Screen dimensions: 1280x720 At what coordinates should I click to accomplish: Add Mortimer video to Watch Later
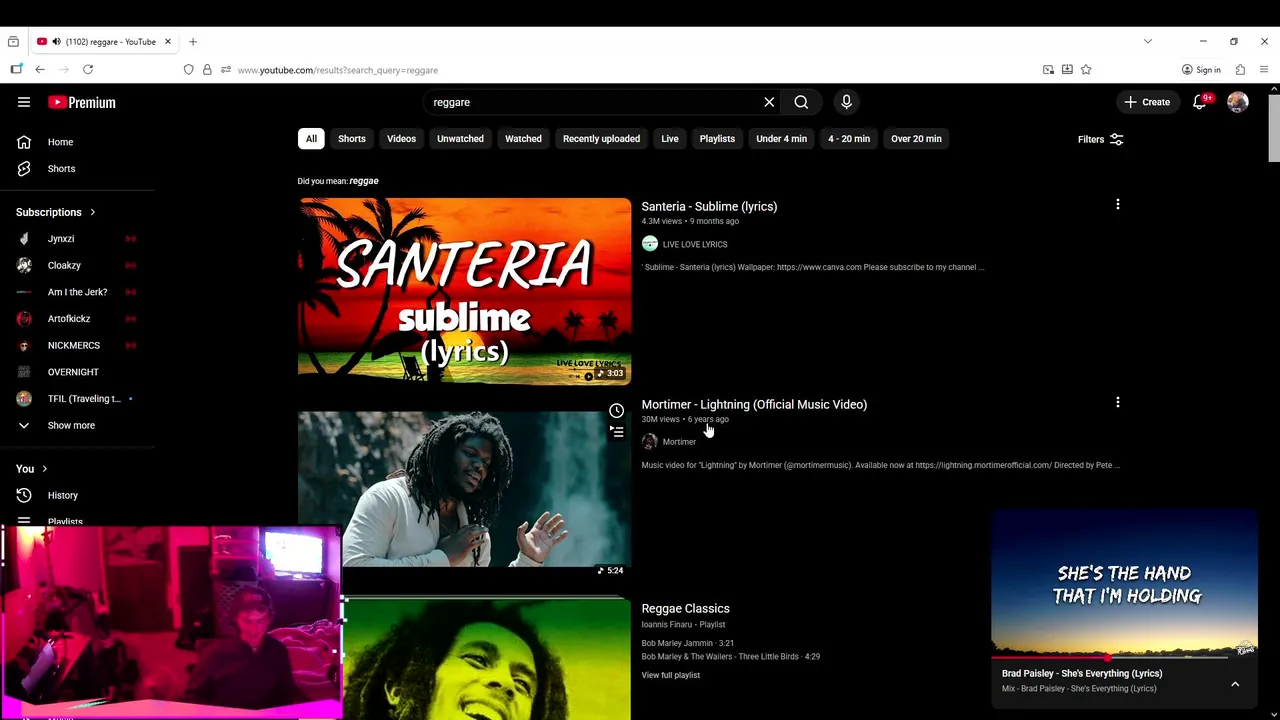pyautogui.click(x=617, y=411)
